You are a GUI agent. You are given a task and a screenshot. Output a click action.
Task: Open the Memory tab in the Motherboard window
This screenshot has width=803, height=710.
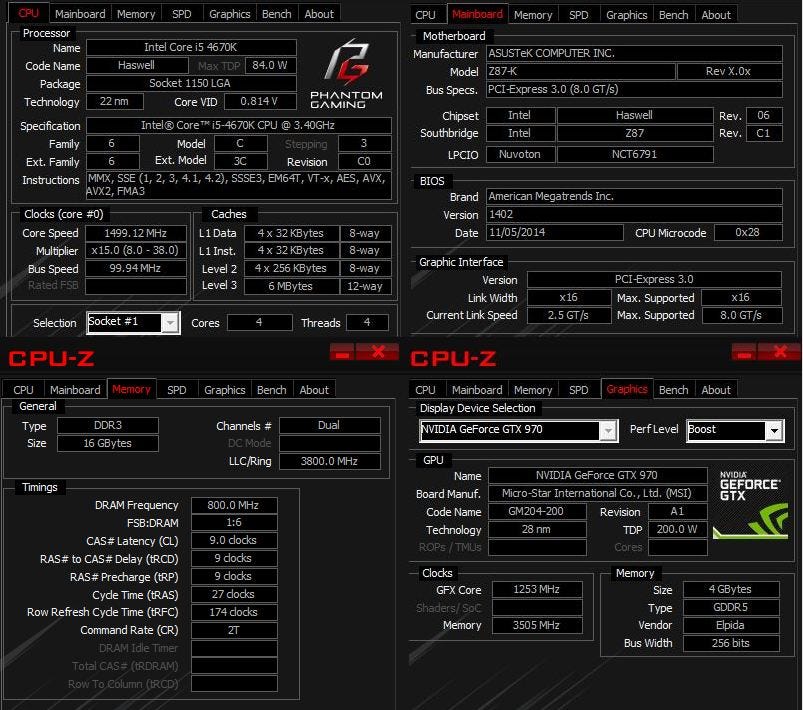533,15
